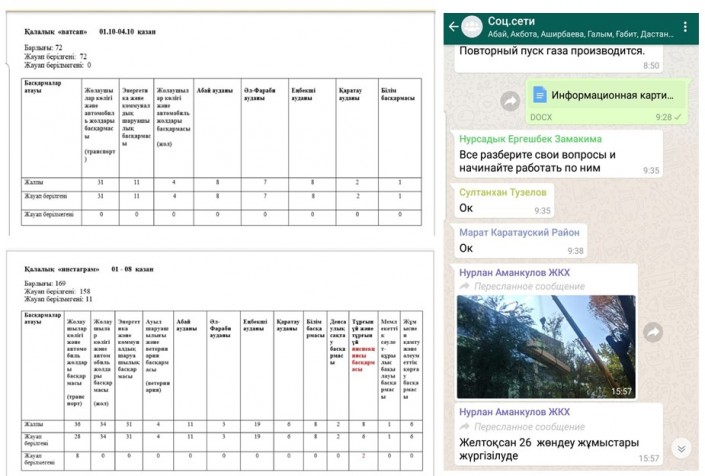The height and width of the screenshot is (476, 705).
Task: Click the blue DOCX file icon
Action: click(x=539, y=95)
